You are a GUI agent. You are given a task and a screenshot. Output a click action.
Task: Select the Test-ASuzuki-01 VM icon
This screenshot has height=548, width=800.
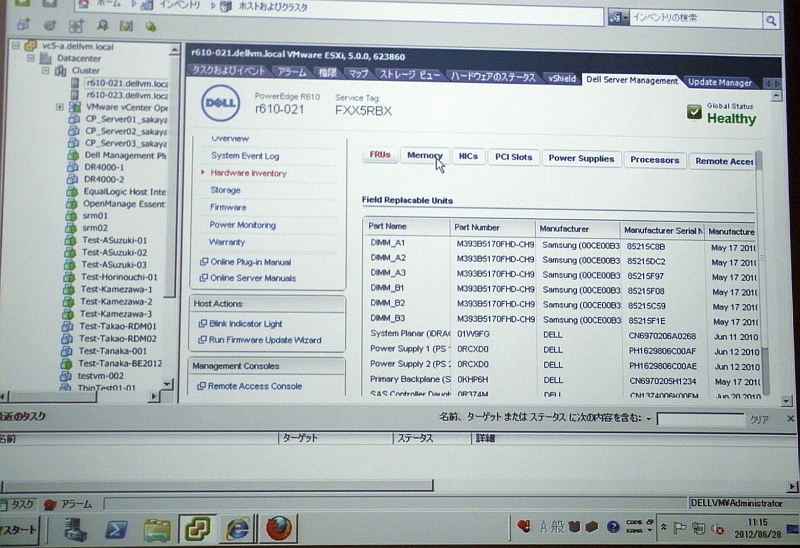(x=70, y=240)
